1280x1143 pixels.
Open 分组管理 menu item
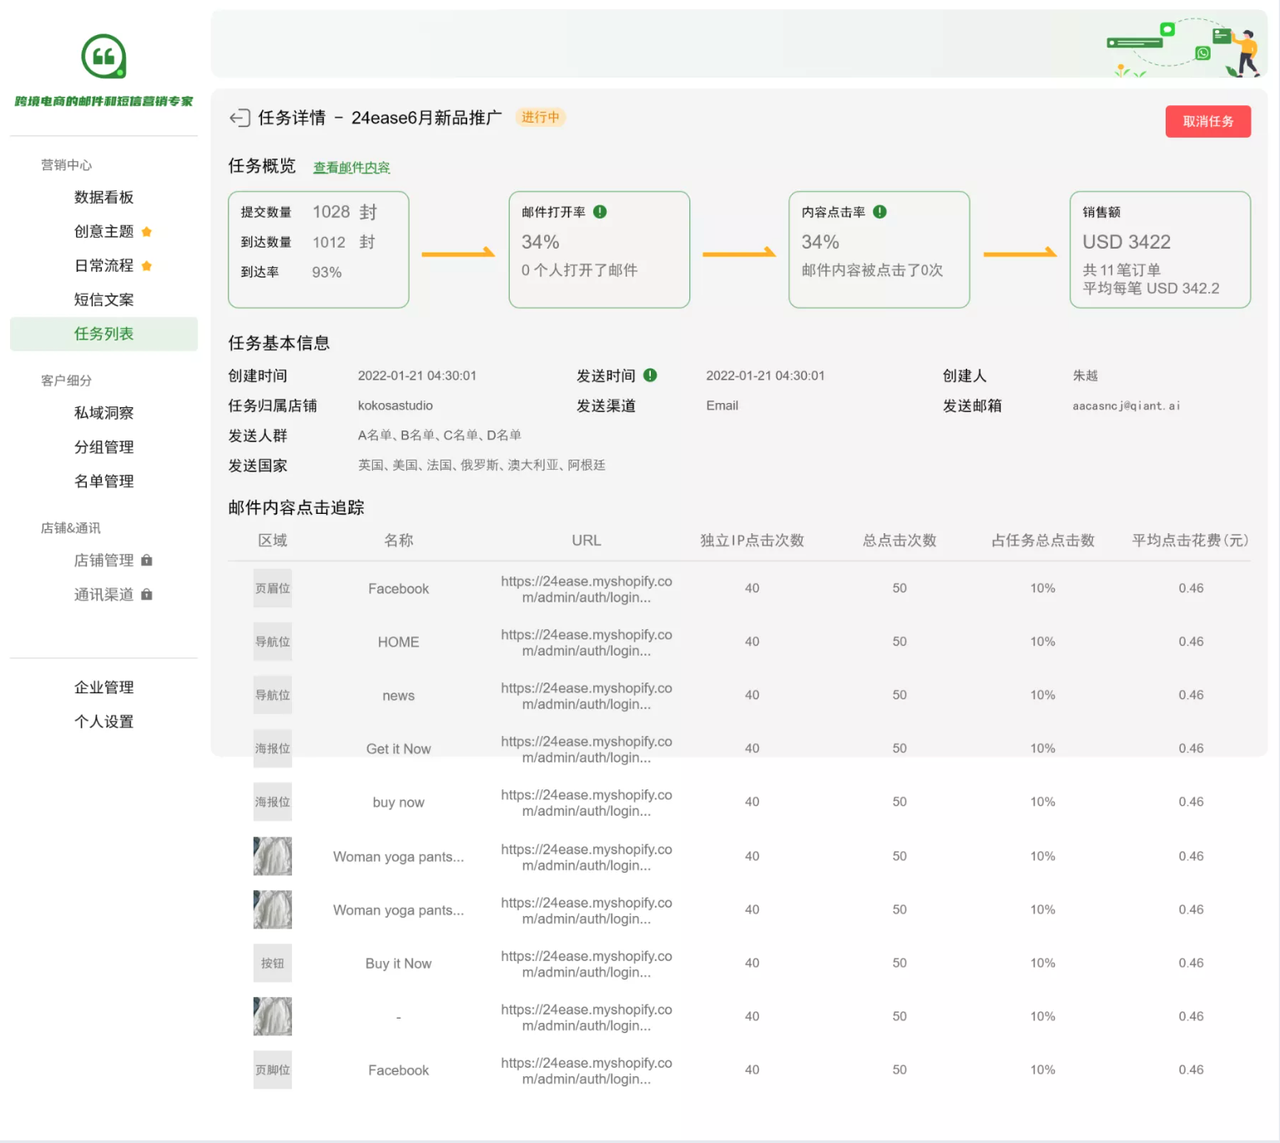(104, 447)
